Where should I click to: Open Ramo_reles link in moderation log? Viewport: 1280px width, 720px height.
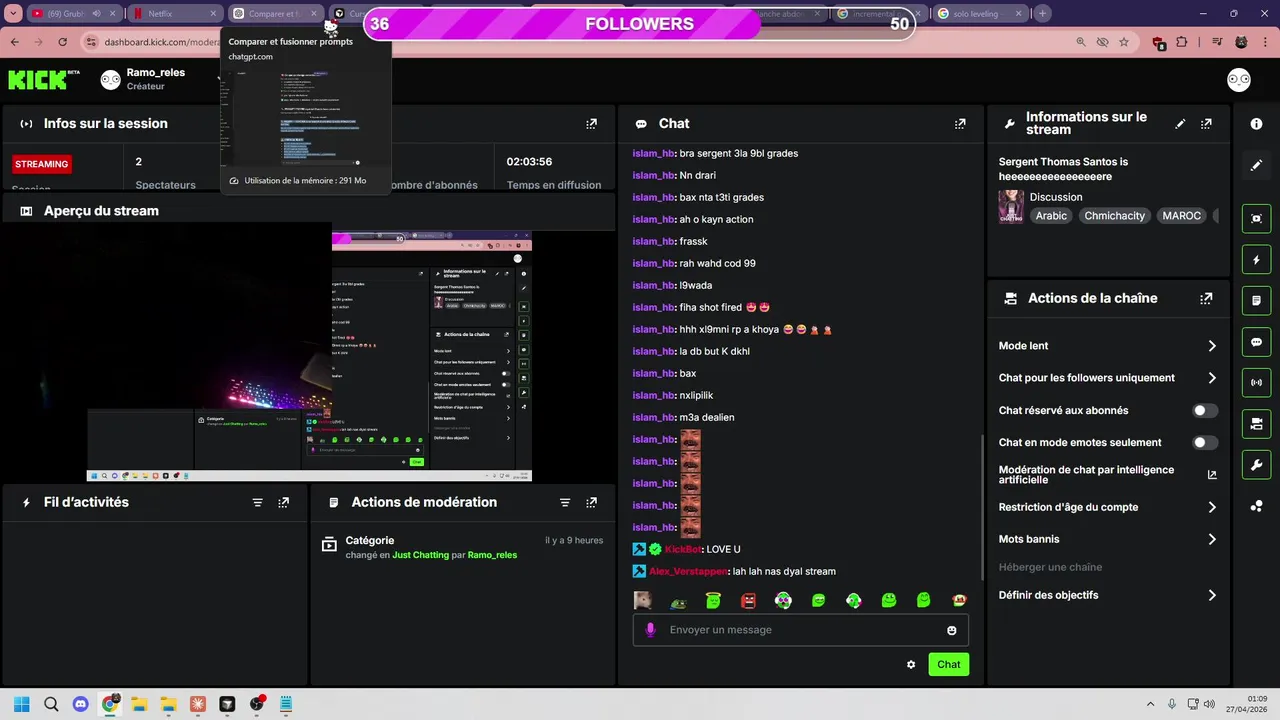[x=492, y=555]
